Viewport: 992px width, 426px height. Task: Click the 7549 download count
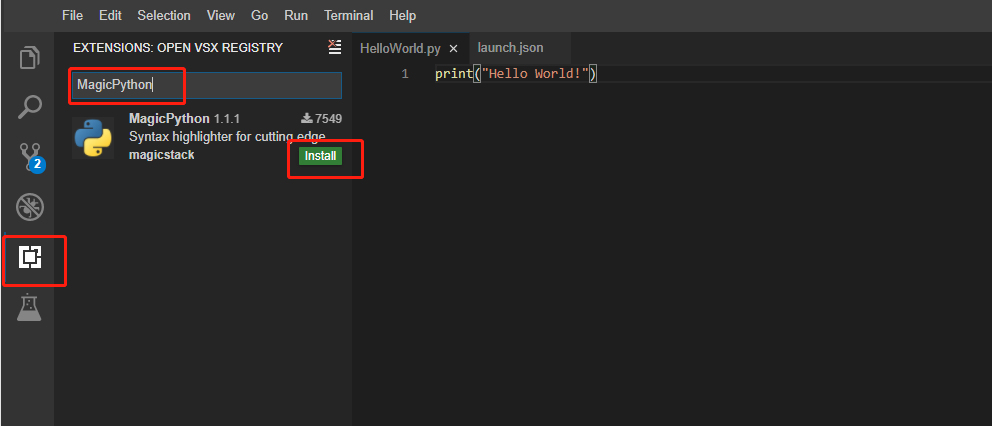(x=321, y=118)
